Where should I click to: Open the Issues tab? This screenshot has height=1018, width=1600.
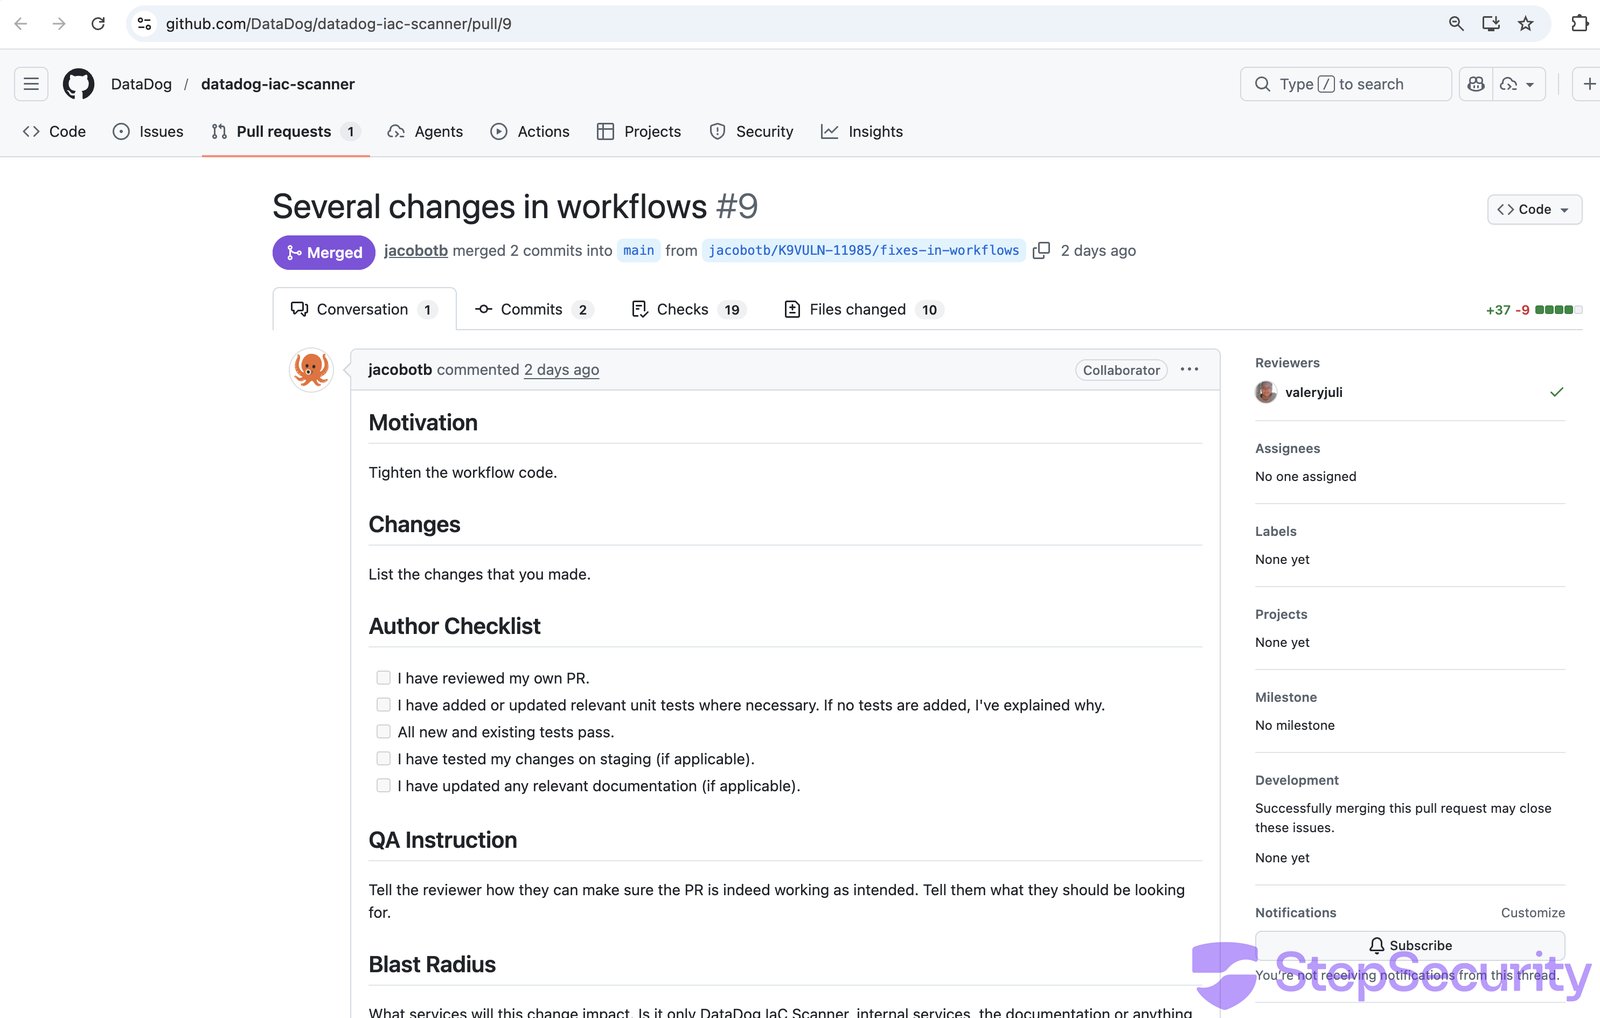click(x=148, y=131)
